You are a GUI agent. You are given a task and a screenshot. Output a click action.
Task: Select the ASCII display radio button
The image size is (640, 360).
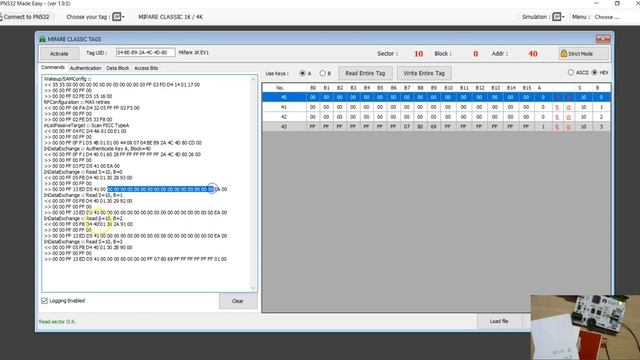pos(571,72)
